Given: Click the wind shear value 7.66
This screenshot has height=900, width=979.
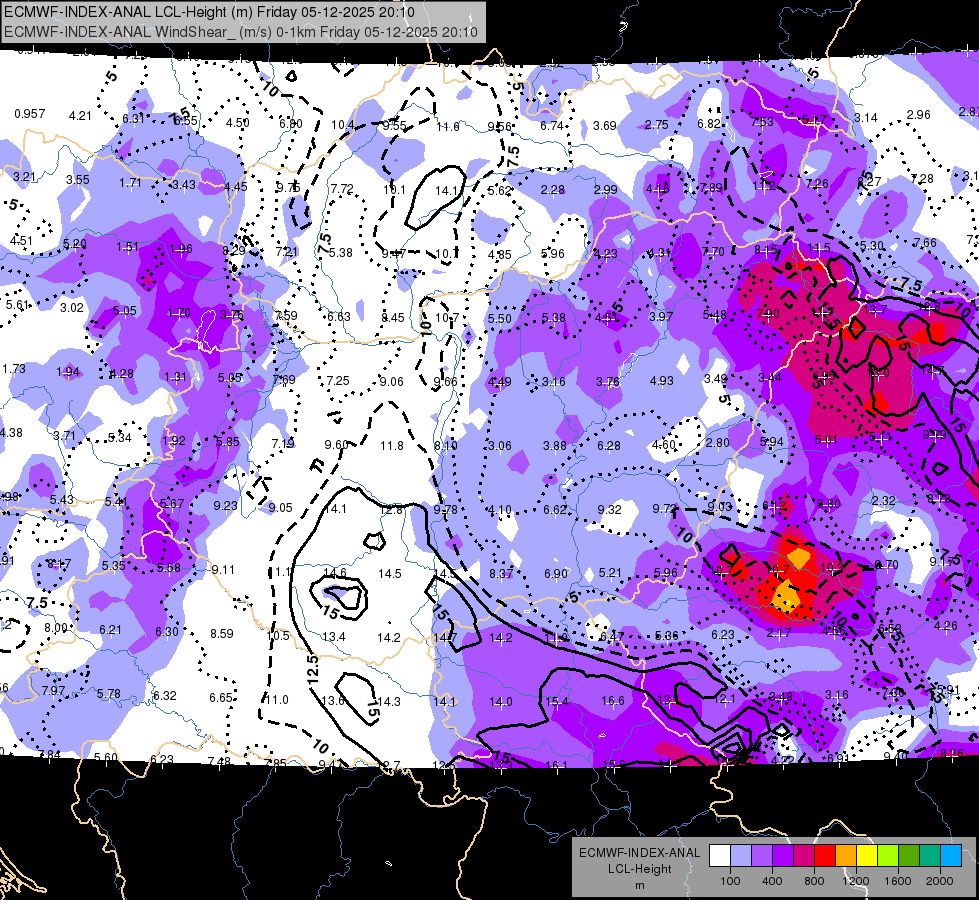Looking at the screenshot, I should tap(925, 243).
